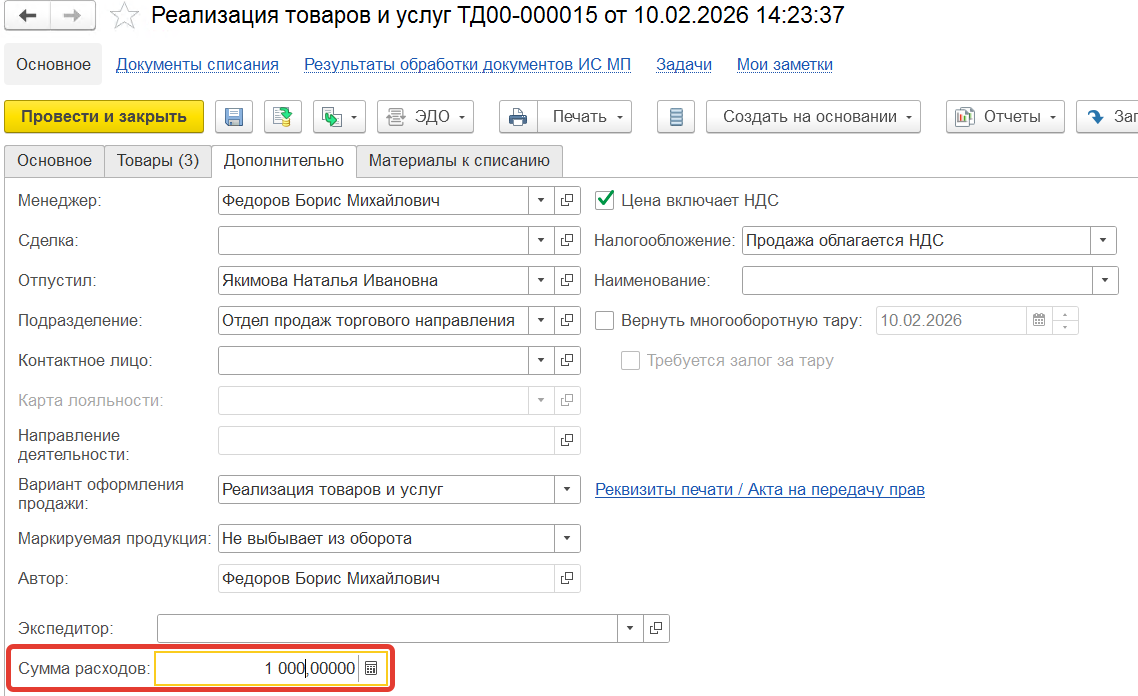Expand the Маркируемая продукция dropdown

(567, 539)
